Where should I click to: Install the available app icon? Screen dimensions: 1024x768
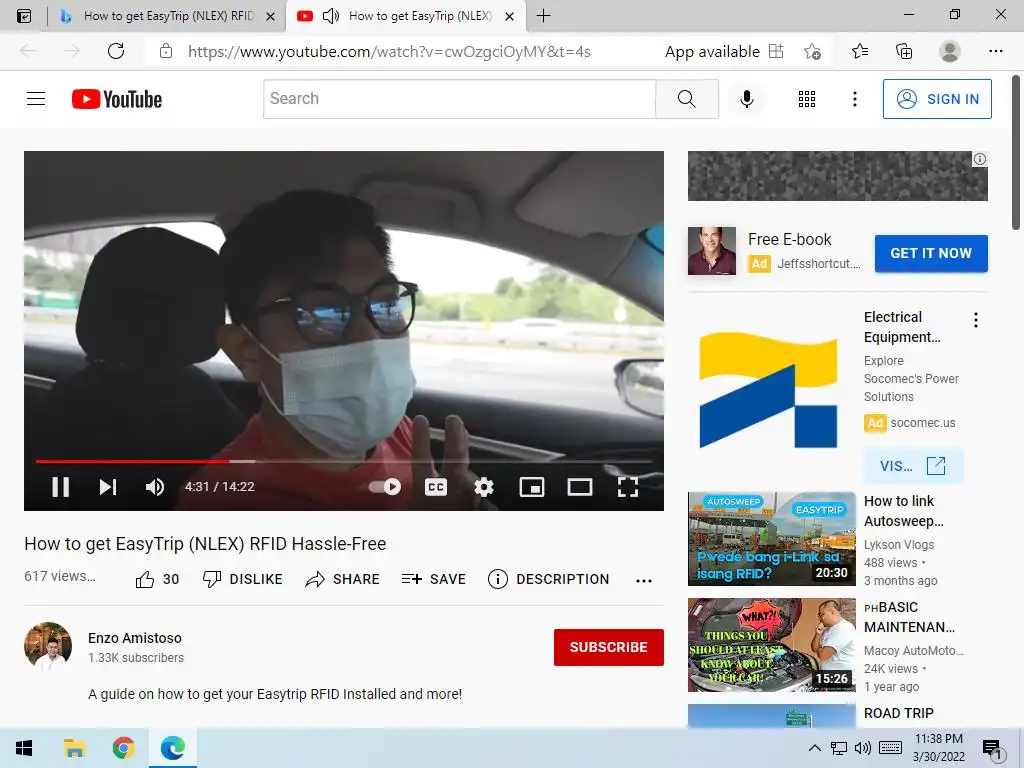point(776,51)
